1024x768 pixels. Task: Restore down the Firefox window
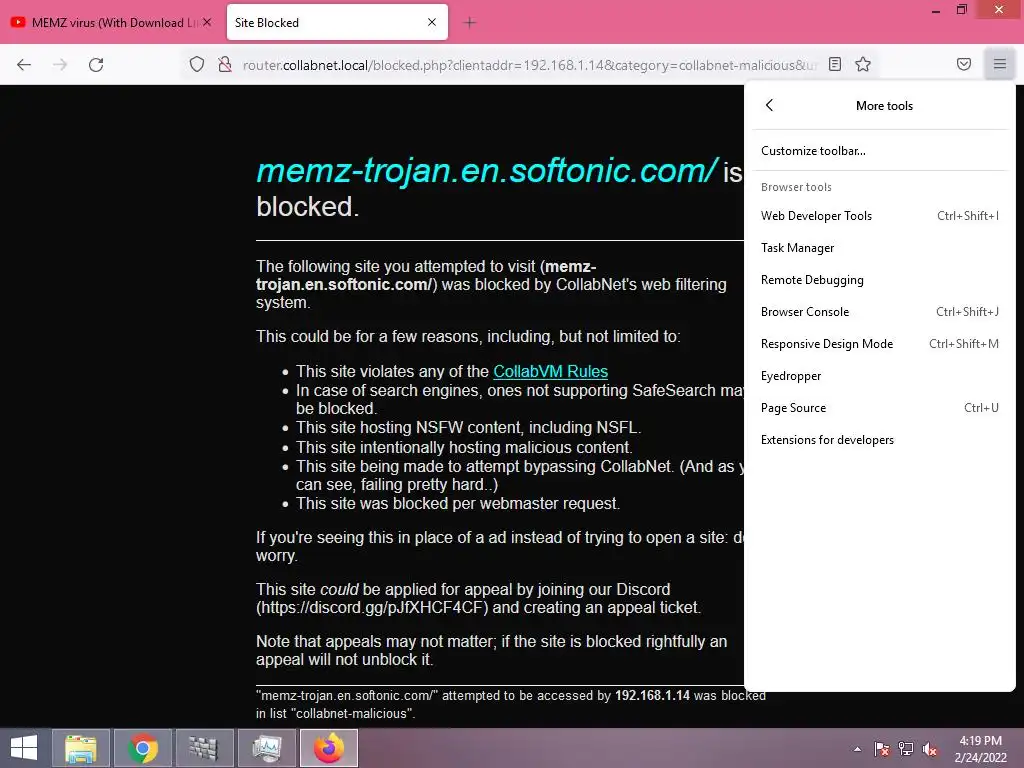[961, 10]
